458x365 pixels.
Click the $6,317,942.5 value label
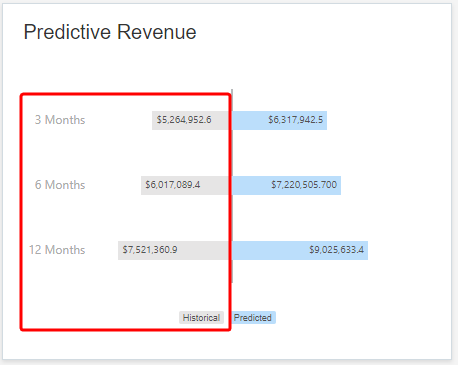pyautogui.click(x=296, y=120)
